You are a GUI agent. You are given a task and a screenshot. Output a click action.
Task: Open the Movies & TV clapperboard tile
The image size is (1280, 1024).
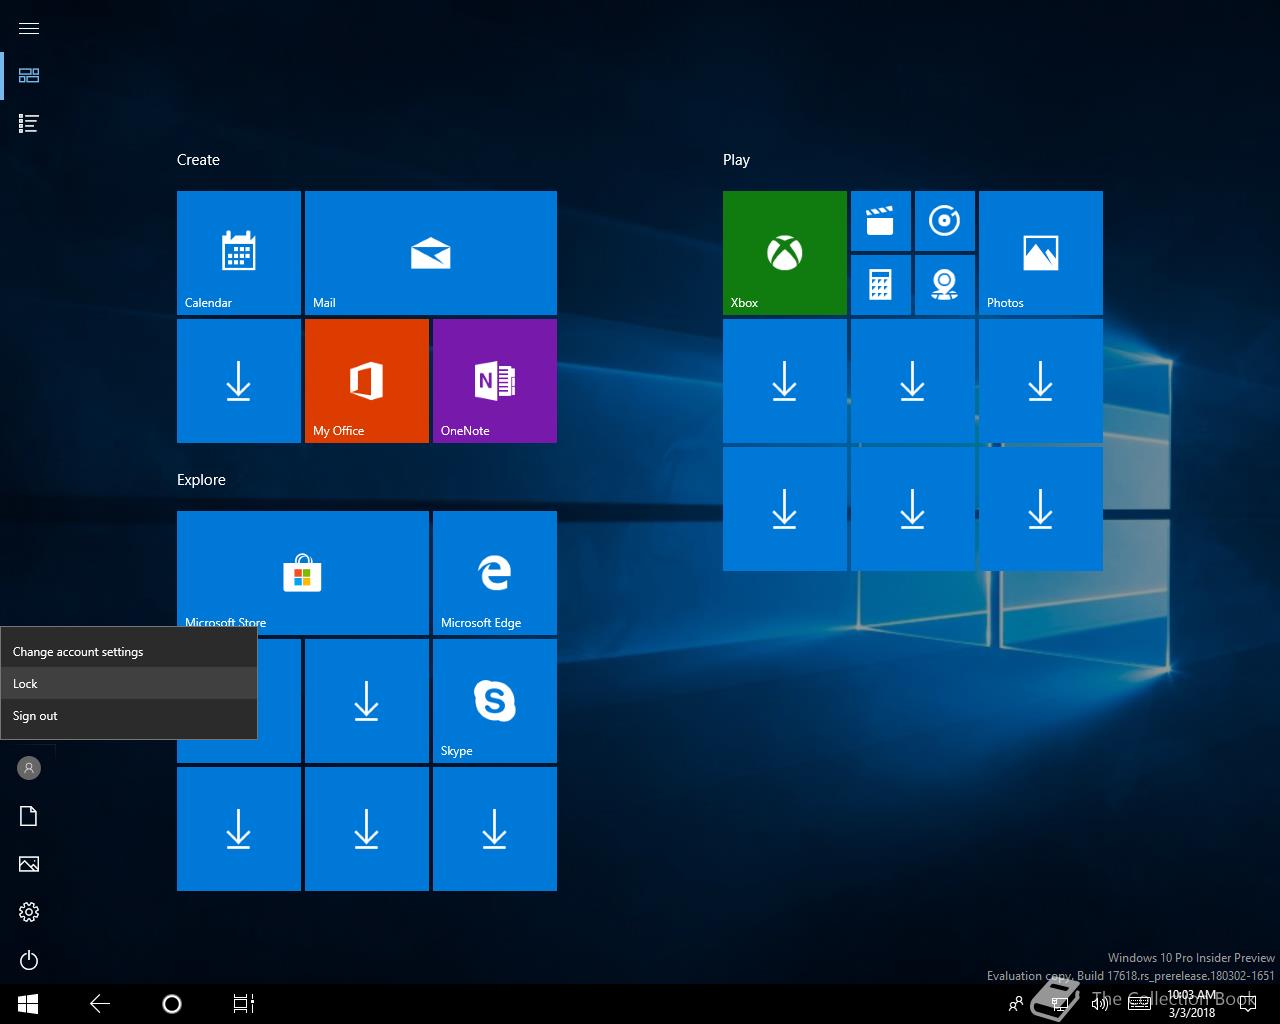pyautogui.click(x=881, y=221)
